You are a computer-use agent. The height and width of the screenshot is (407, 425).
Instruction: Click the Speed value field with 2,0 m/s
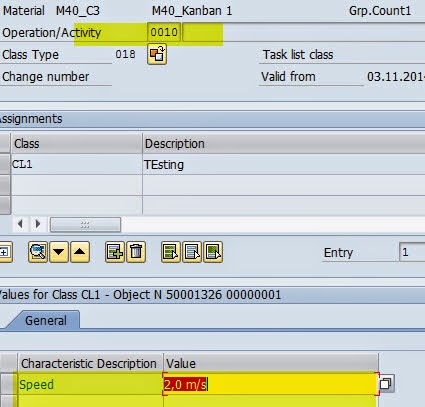pos(271,384)
